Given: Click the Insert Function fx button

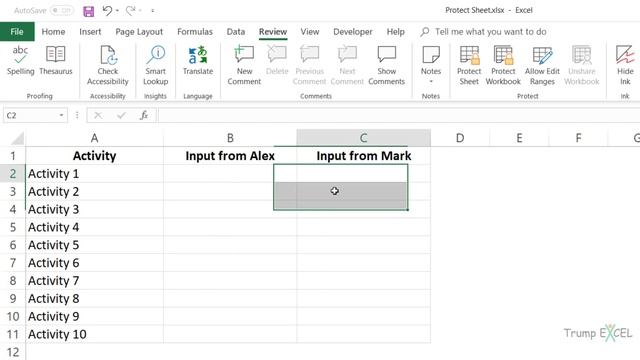Looking at the screenshot, I should 144,116.
